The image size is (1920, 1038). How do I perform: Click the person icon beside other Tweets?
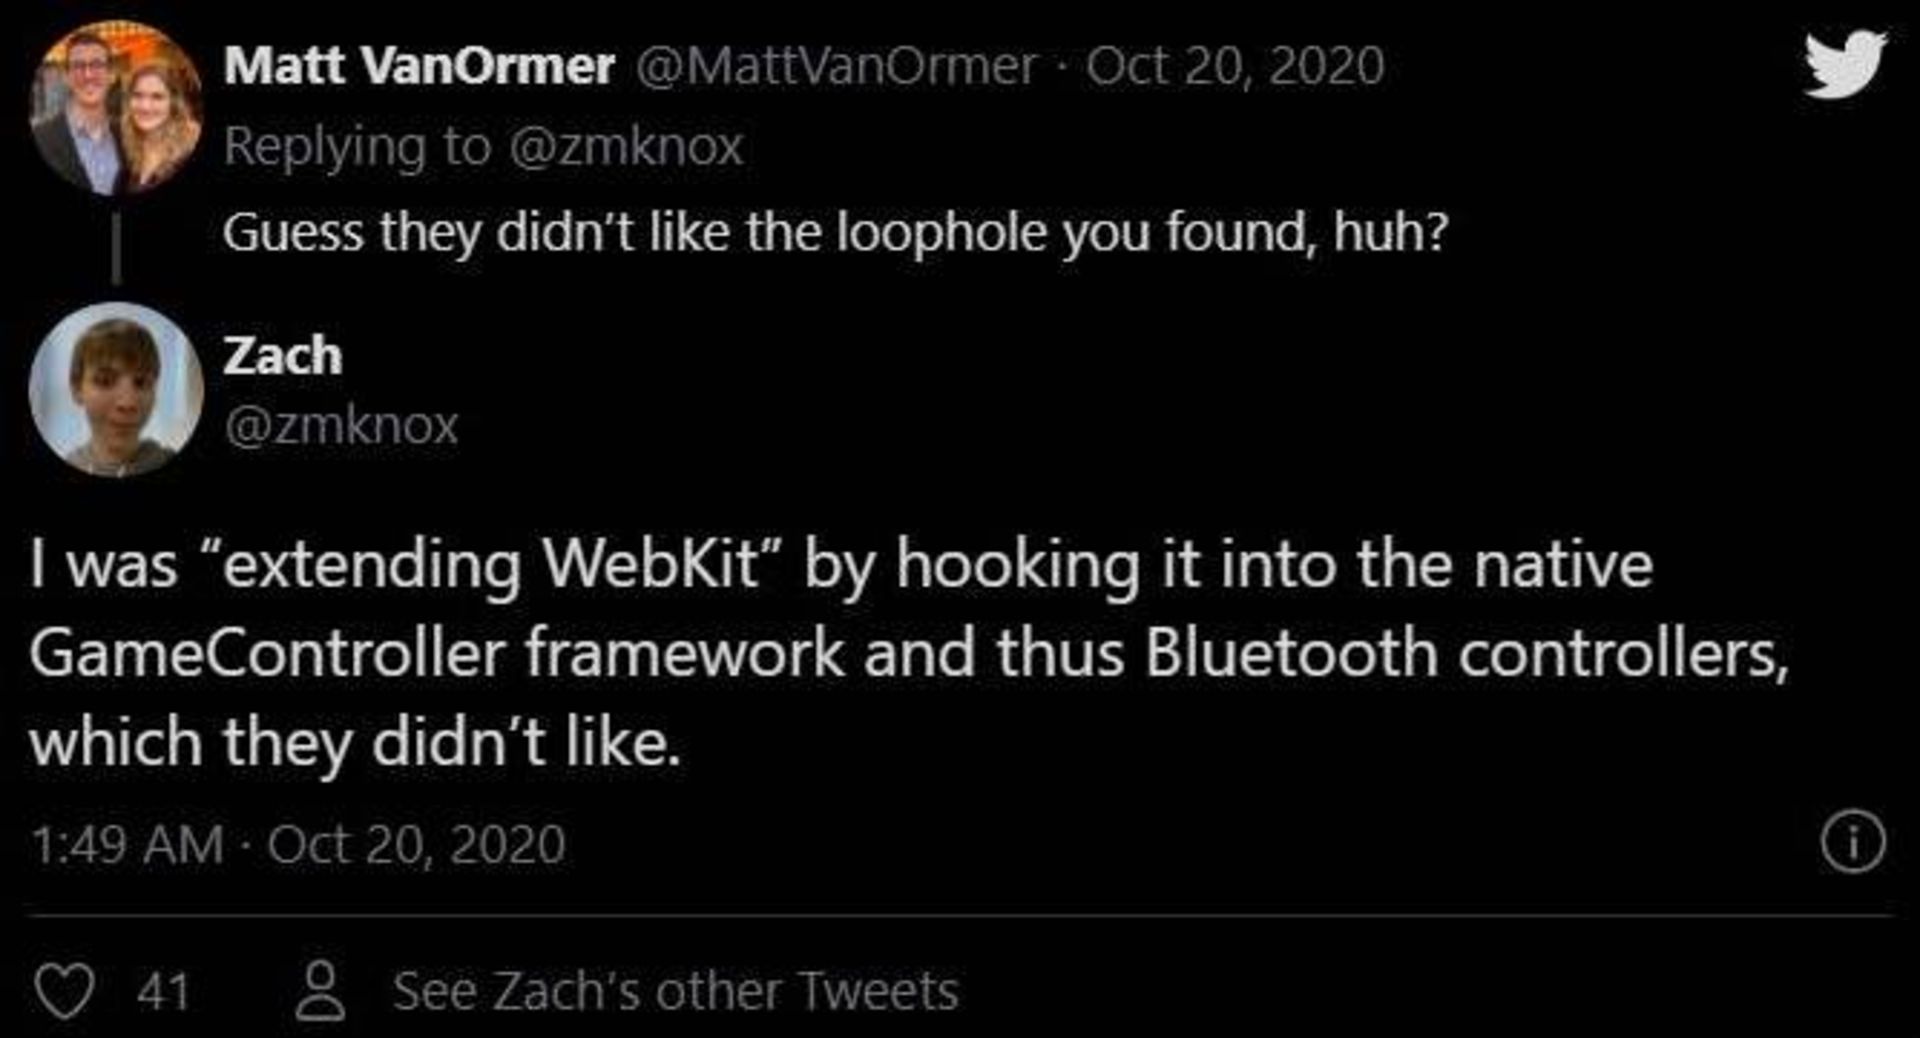click(320, 991)
